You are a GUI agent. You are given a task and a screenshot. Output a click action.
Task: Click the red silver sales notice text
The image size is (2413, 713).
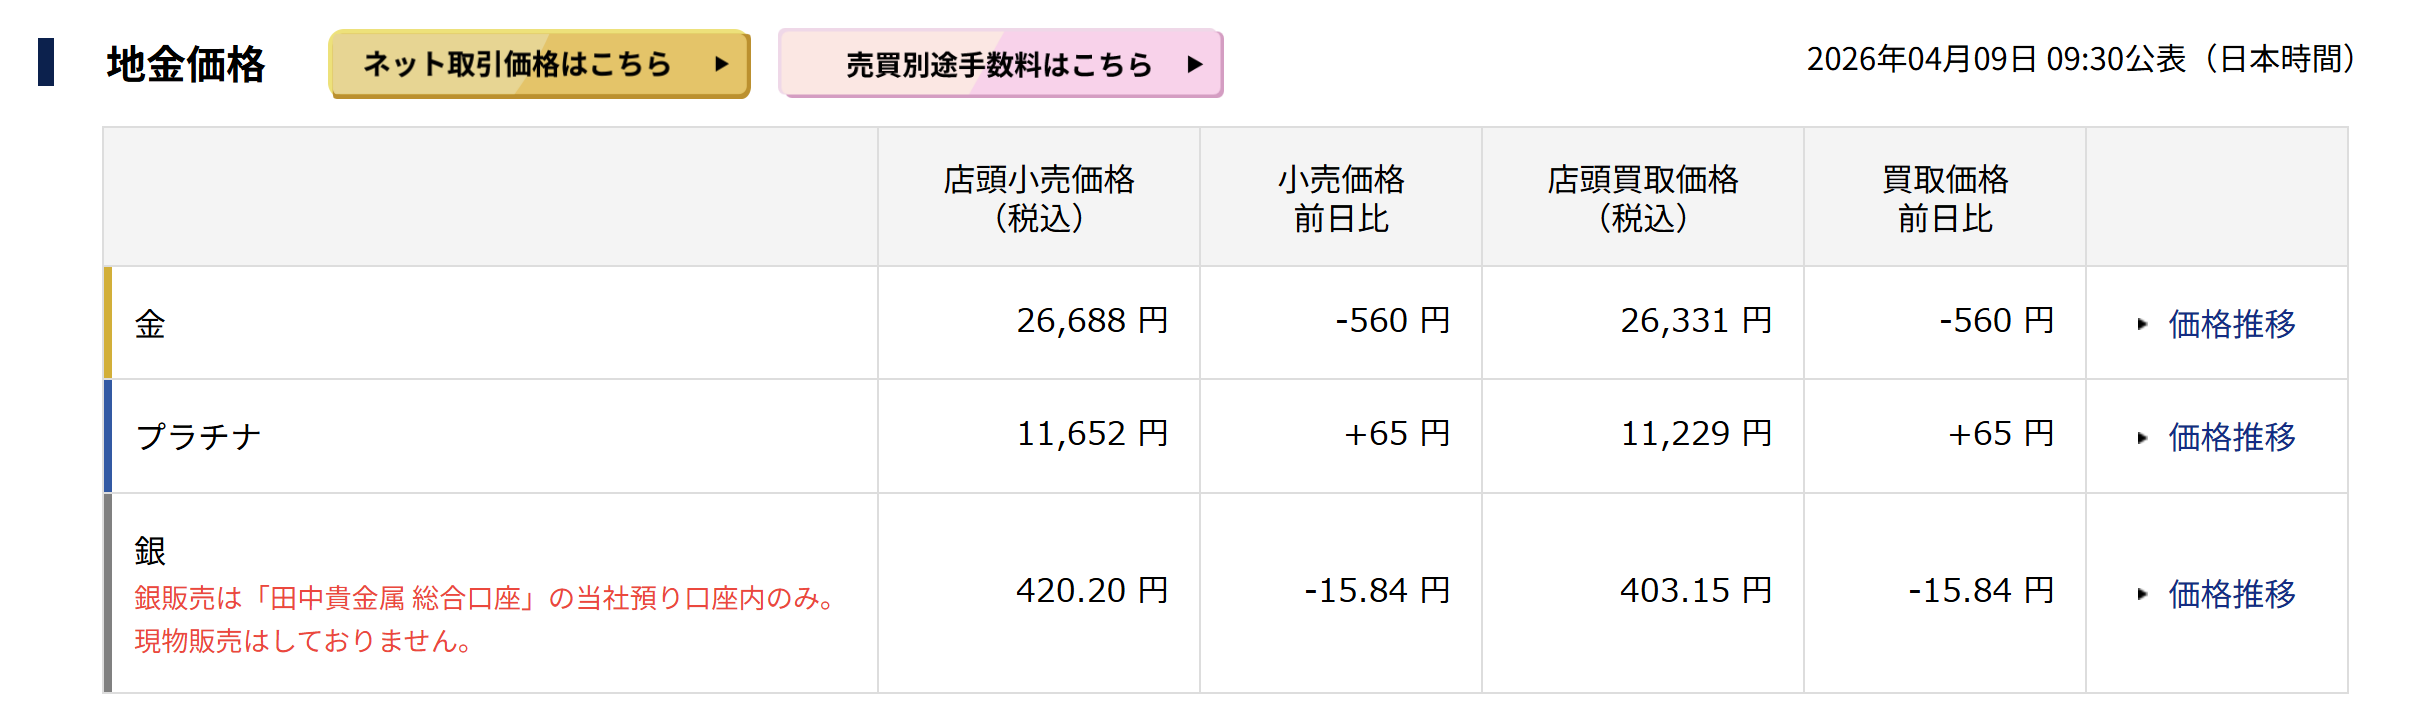coord(486,619)
